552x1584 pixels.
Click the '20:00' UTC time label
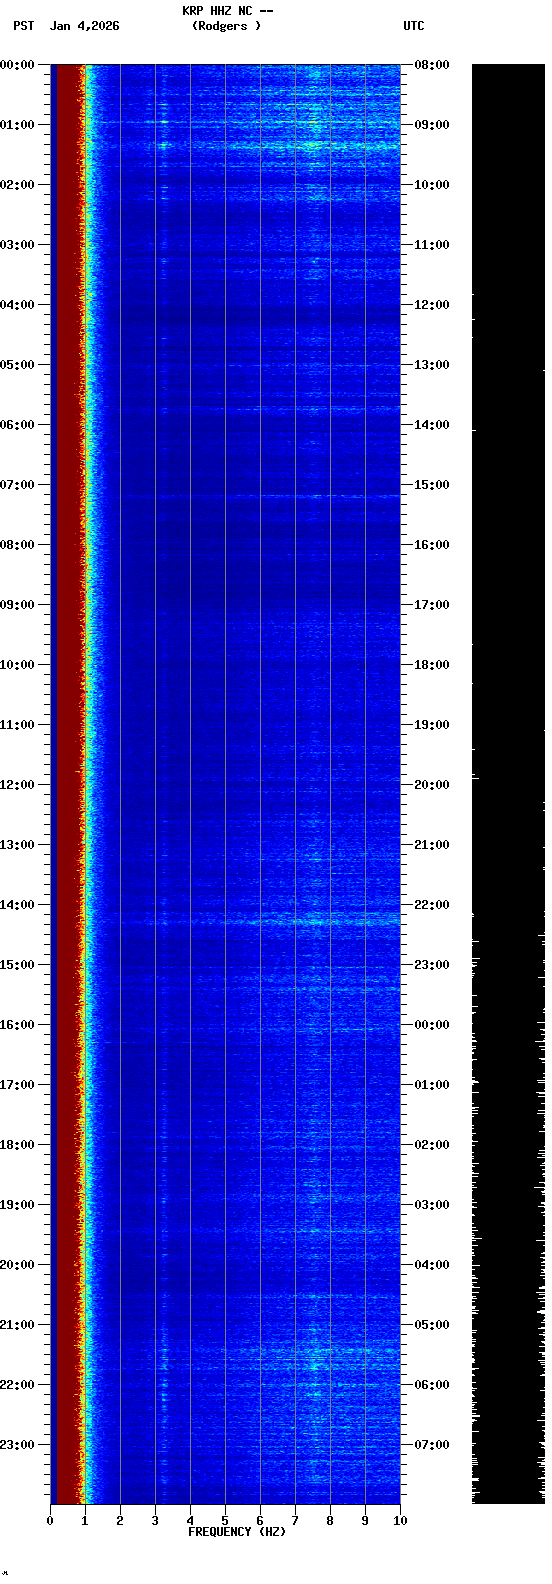pos(432,785)
